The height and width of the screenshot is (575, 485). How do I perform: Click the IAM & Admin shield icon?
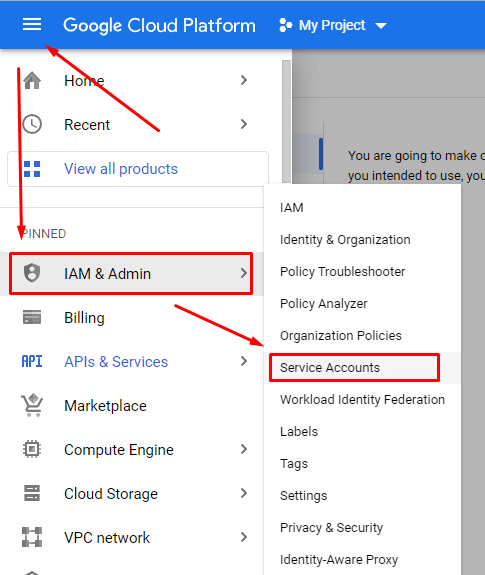point(32,273)
